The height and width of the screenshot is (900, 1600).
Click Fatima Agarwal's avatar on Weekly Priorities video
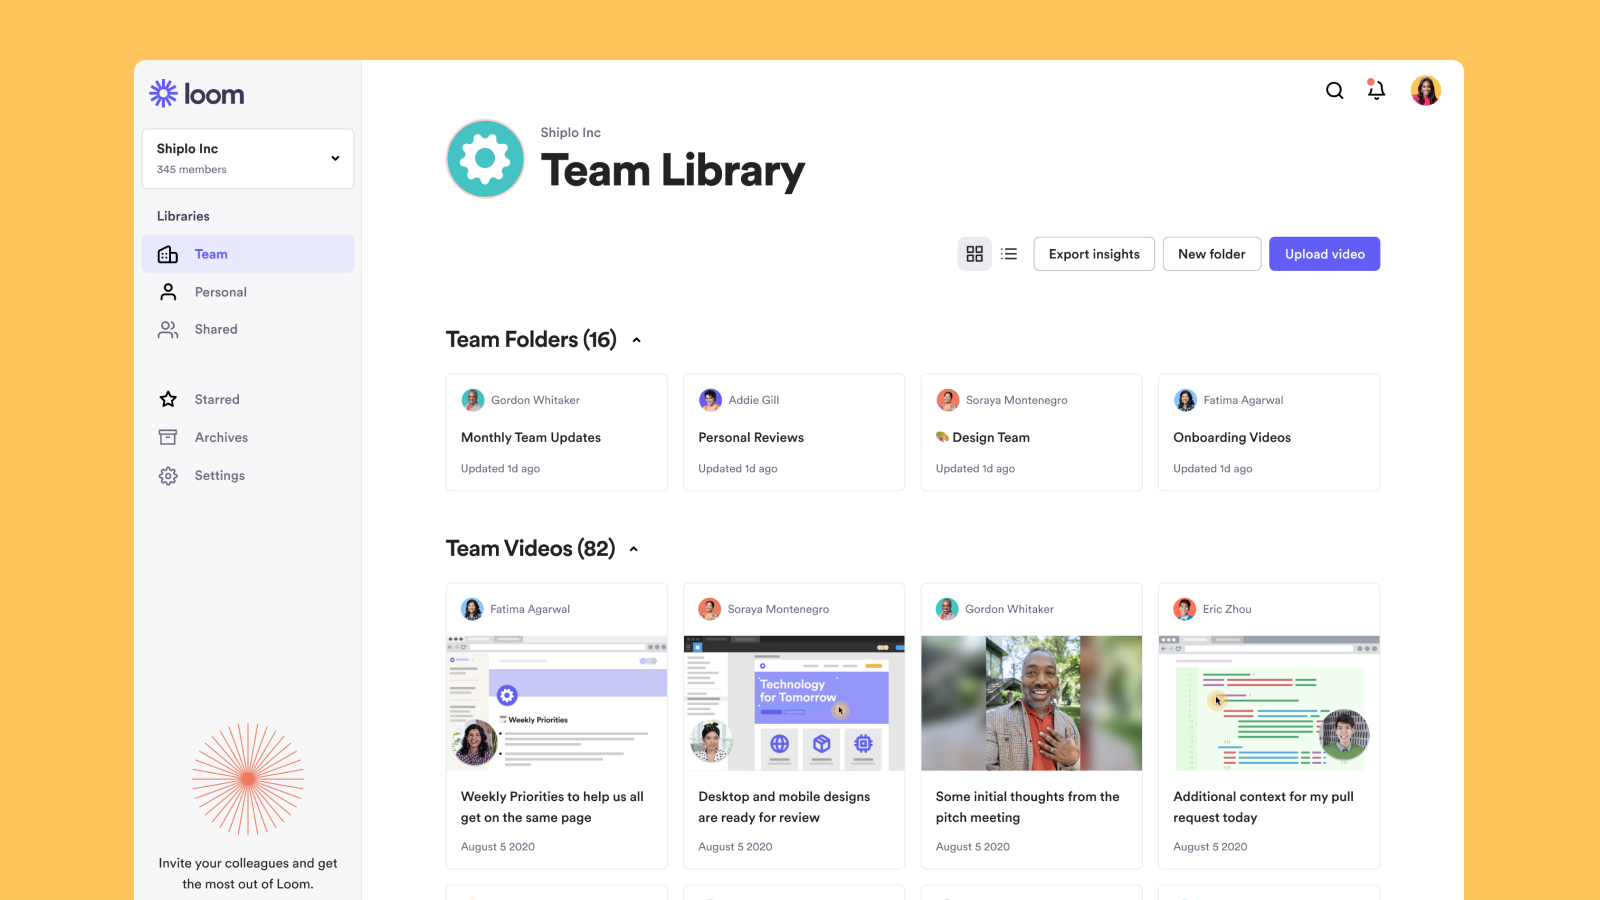tap(472, 609)
